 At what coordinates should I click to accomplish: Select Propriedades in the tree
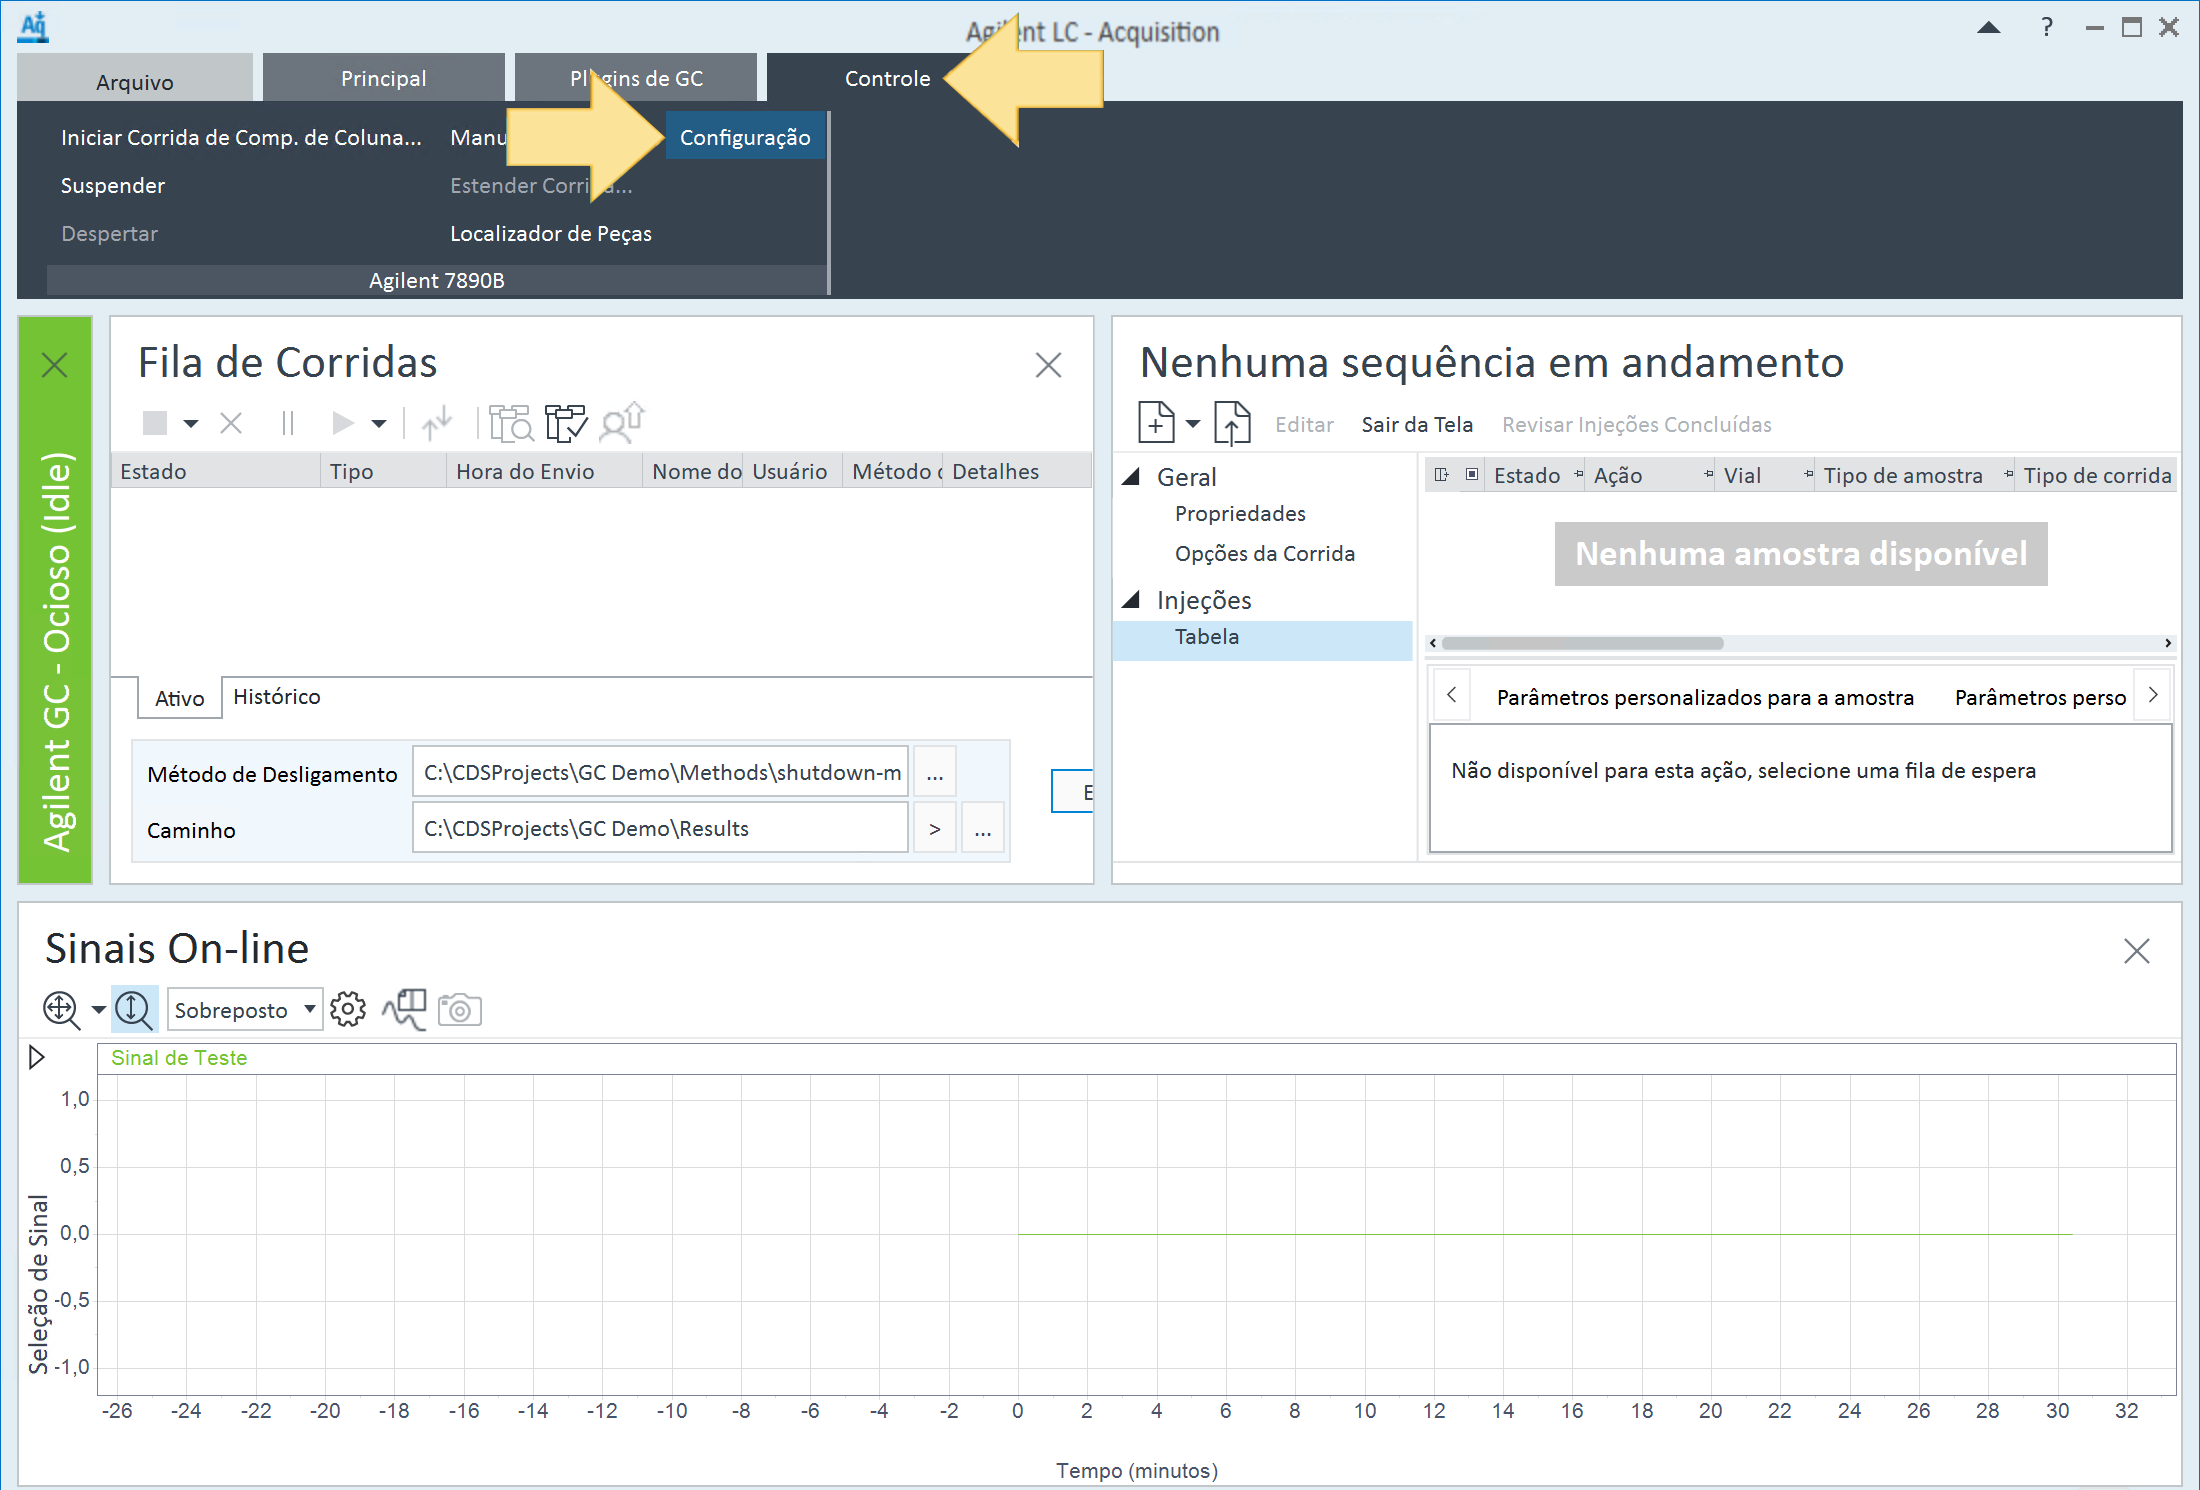pyautogui.click(x=1240, y=513)
